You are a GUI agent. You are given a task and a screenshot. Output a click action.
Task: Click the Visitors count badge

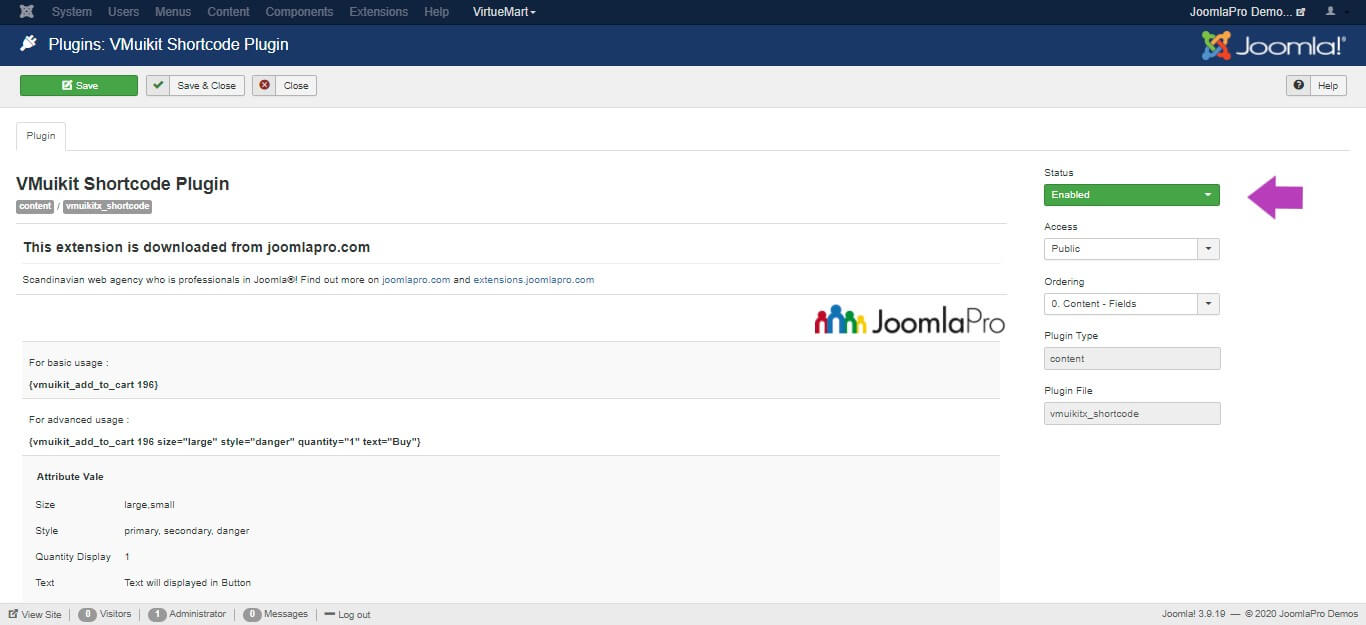87,614
